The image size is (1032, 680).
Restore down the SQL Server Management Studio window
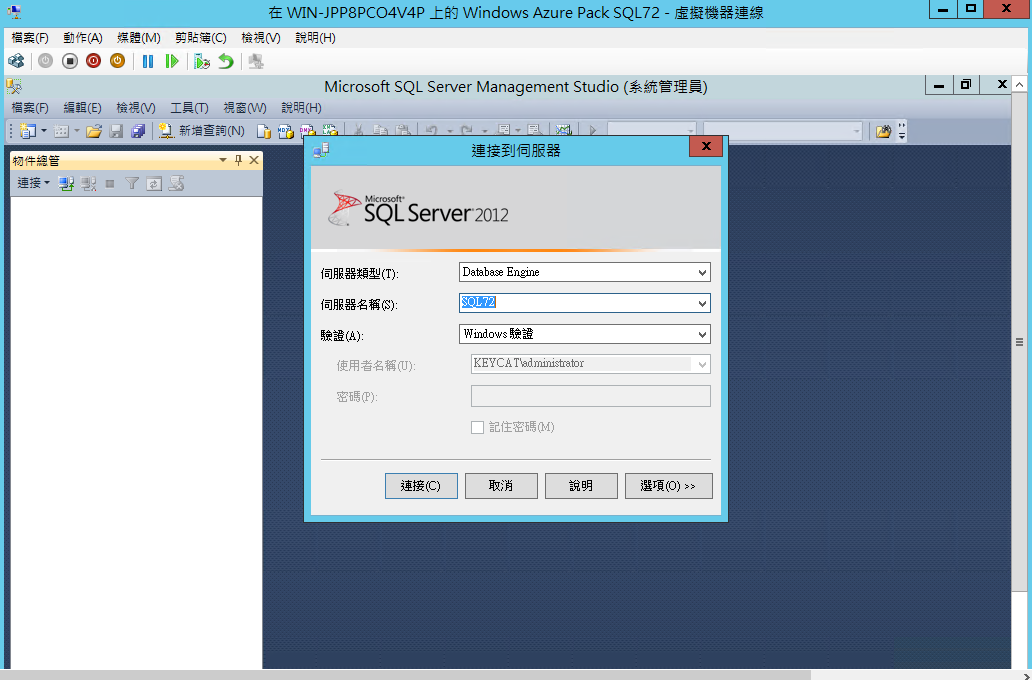[x=966, y=85]
